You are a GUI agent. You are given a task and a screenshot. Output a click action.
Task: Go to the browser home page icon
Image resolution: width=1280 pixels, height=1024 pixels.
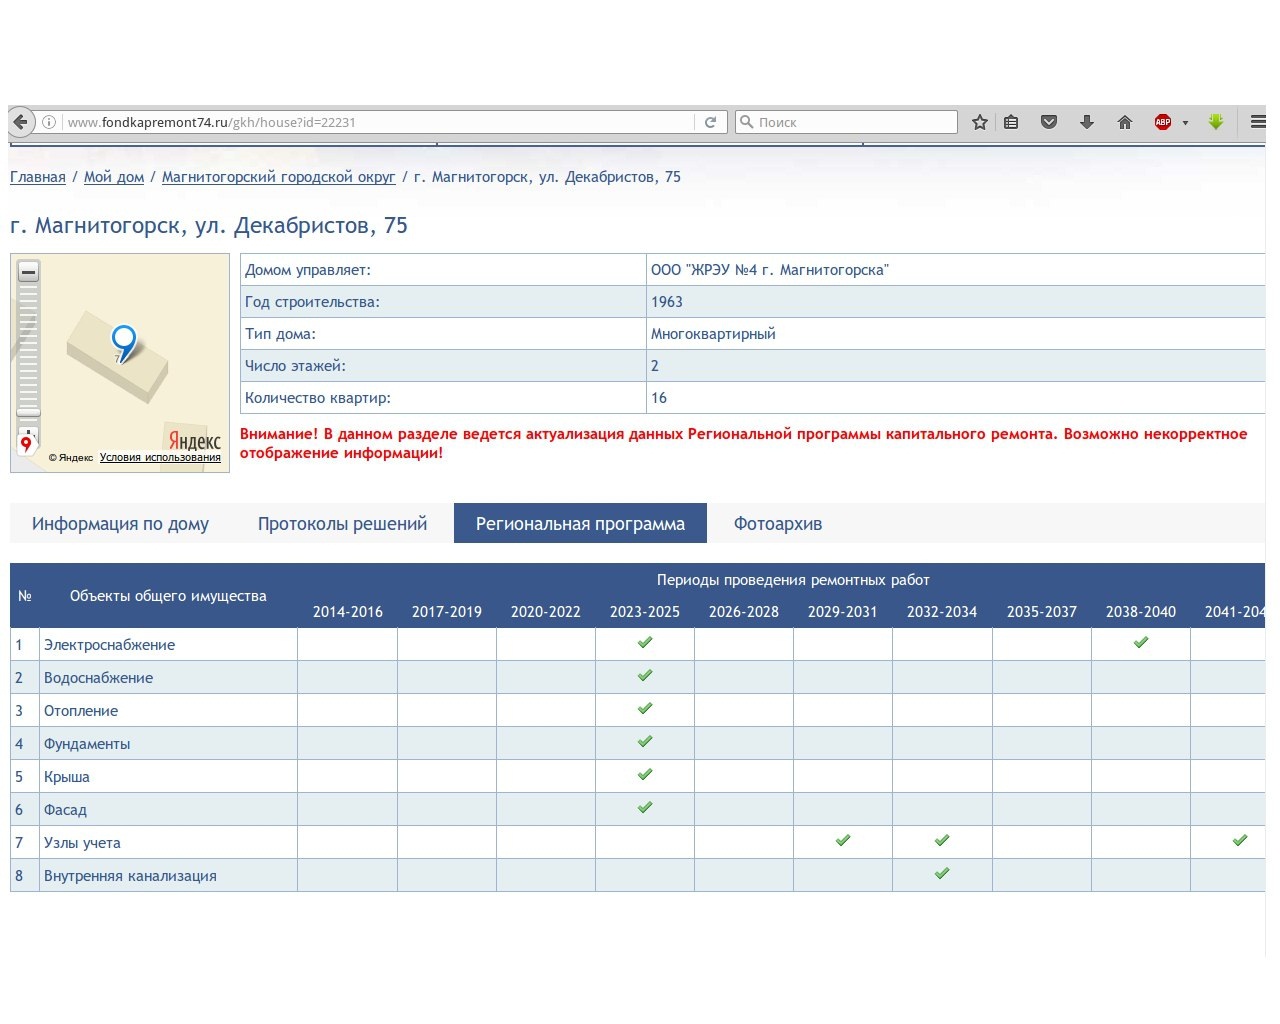click(x=1125, y=122)
